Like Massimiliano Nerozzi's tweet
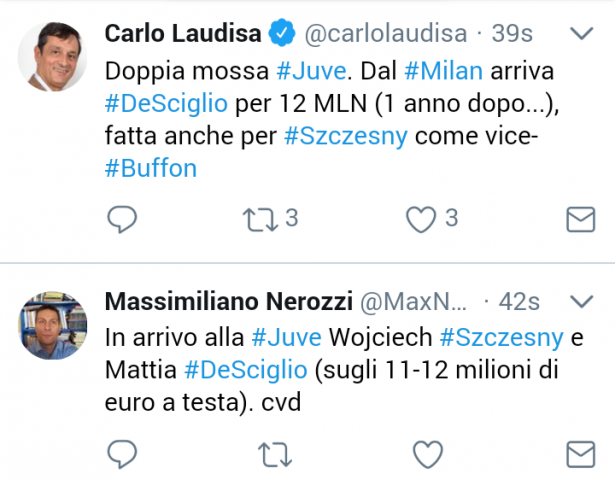 pos(427,454)
